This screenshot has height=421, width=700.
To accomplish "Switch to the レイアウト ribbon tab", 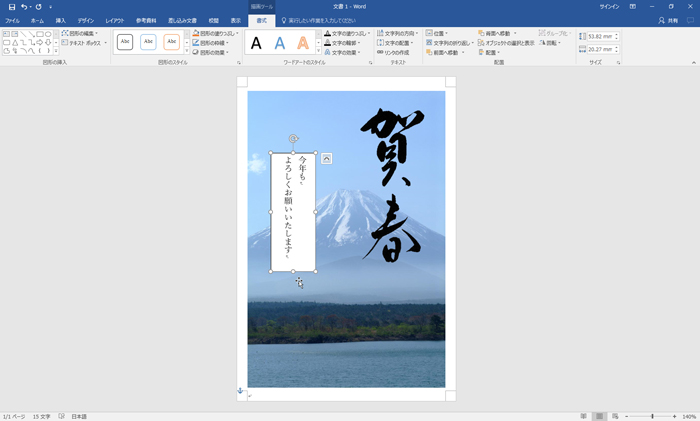I will pyautogui.click(x=115, y=20).
